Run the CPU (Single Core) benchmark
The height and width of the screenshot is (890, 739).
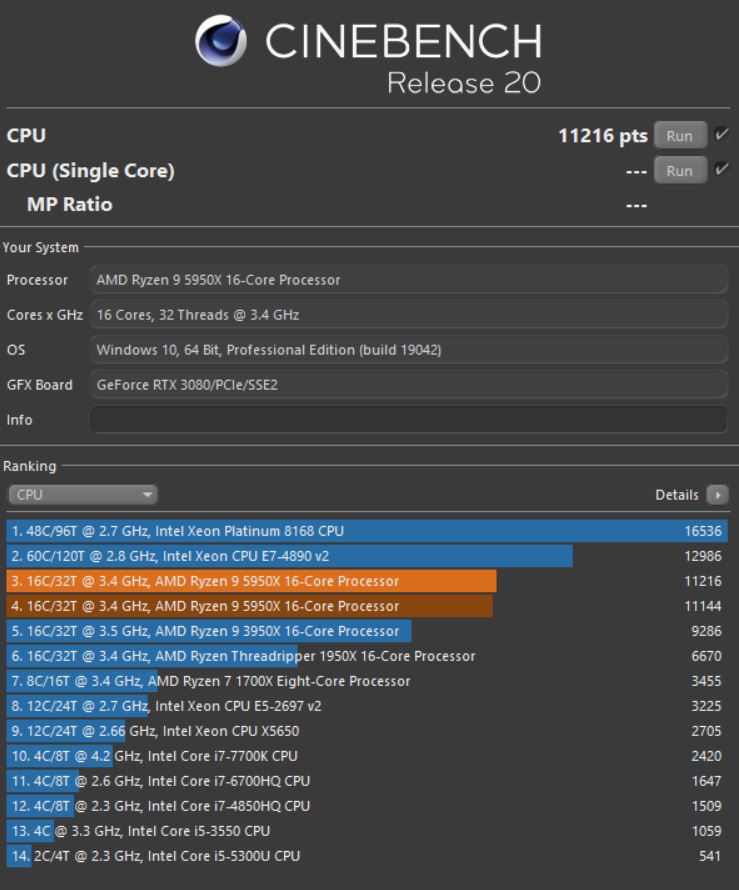click(680, 170)
